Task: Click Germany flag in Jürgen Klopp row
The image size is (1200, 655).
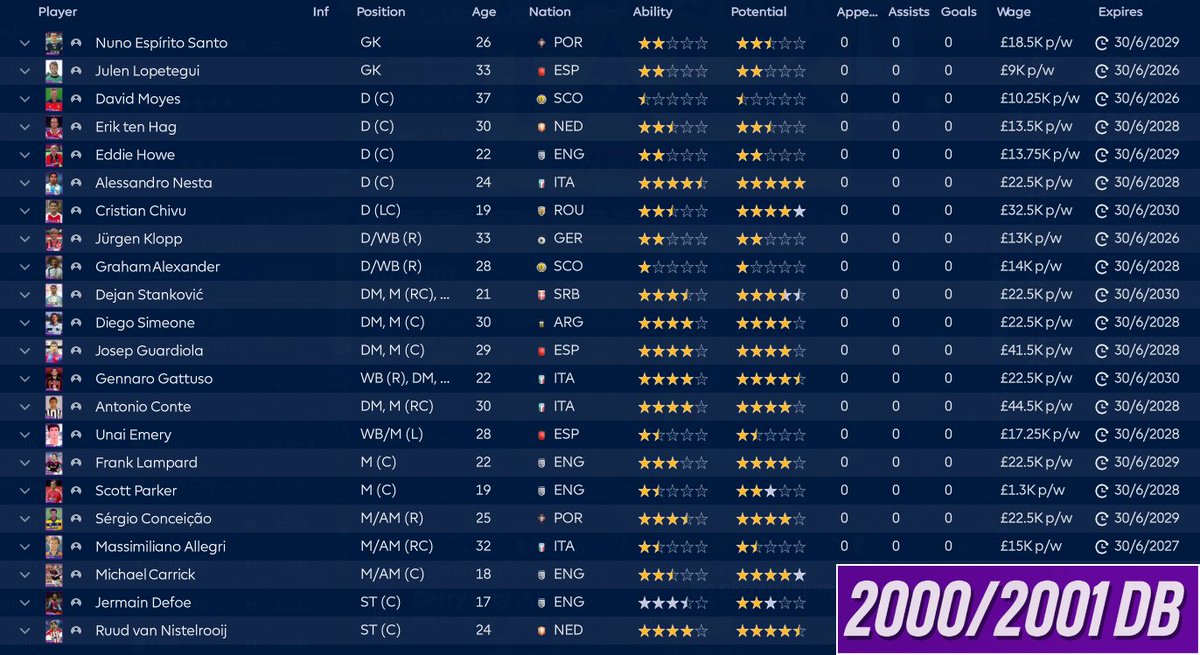Action: 541,239
